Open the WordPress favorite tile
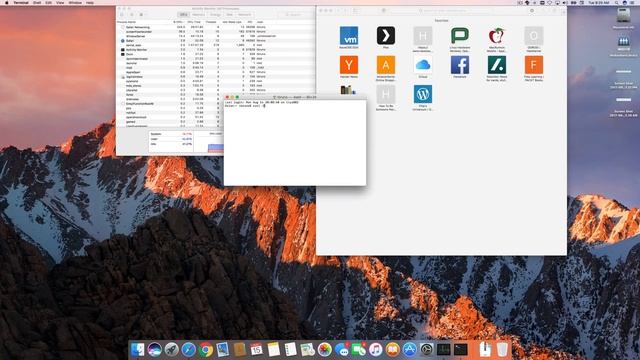The image size is (640, 360). [x=423, y=94]
